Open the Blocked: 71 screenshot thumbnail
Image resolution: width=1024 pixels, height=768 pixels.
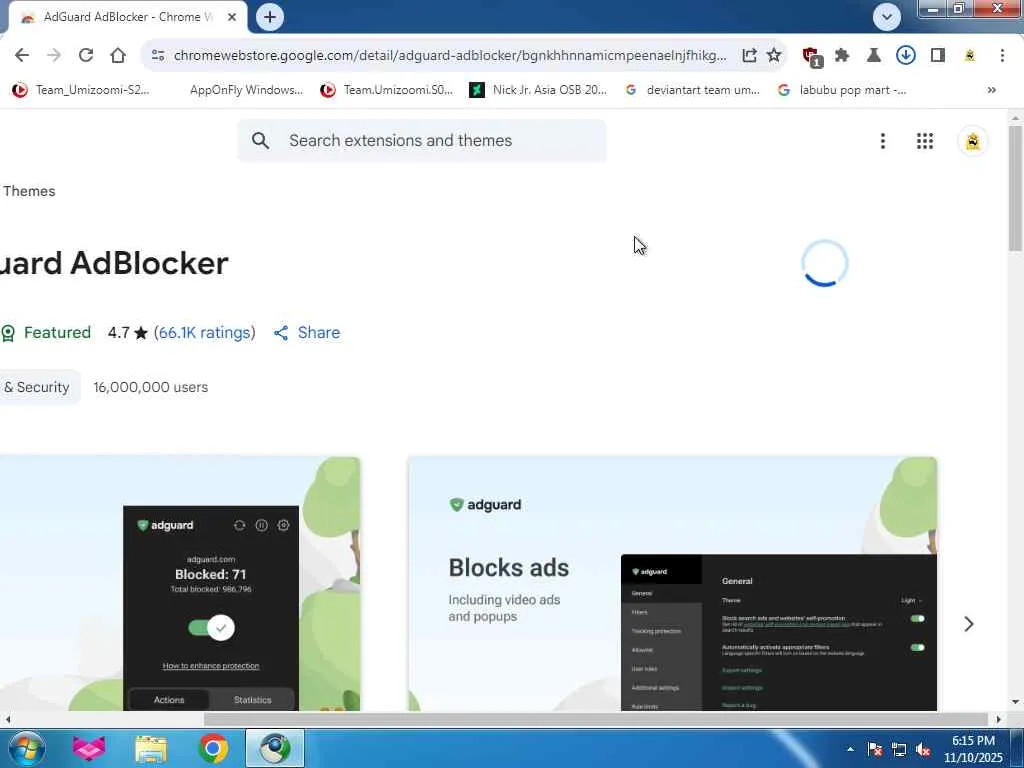[180, 584]
